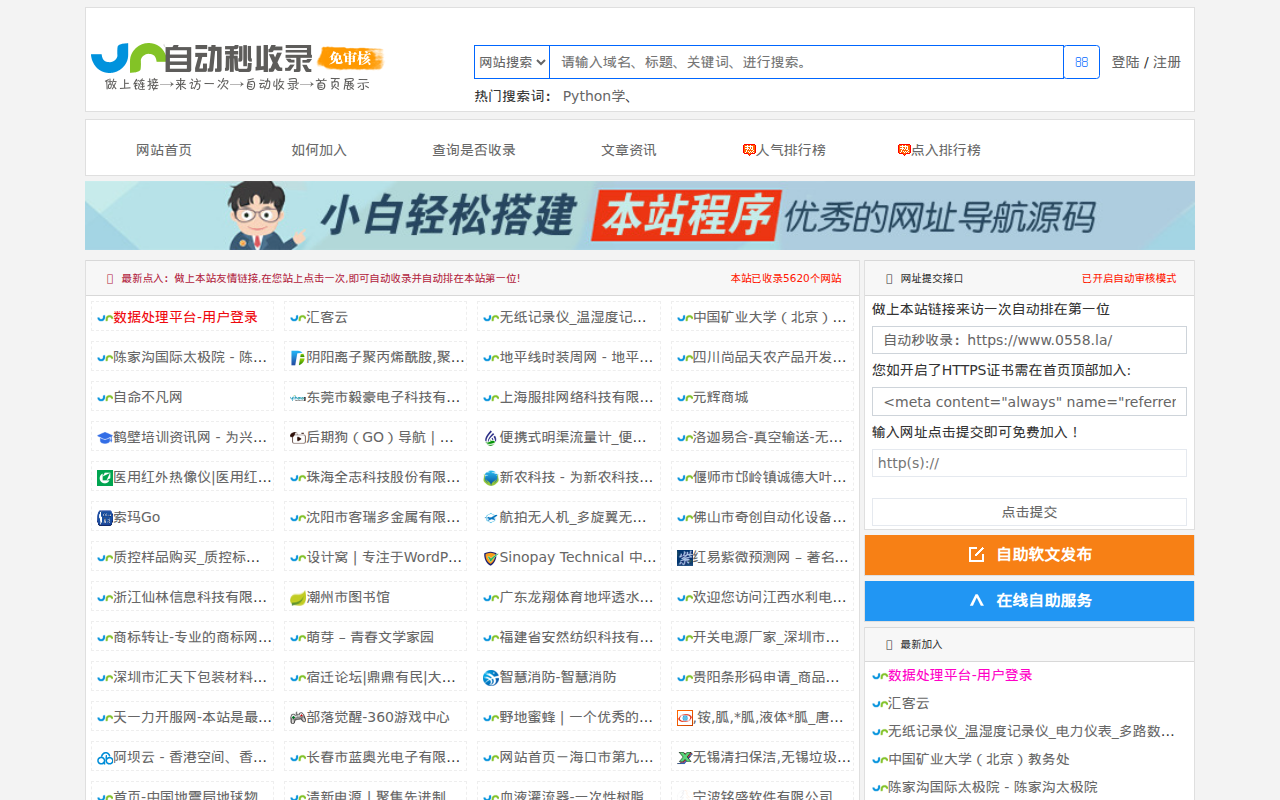Open the 网站搜索 search type dropdown
Image resolution: width=1280 pixels, height=800 pixels.
(512, 62)
